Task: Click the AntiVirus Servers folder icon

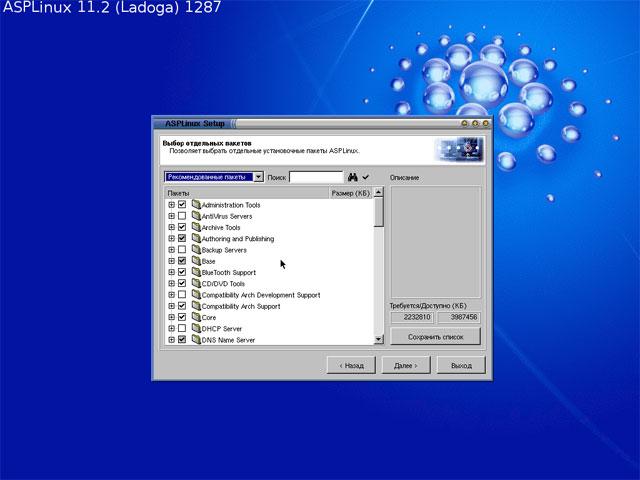Action: [x=196, y=216]
